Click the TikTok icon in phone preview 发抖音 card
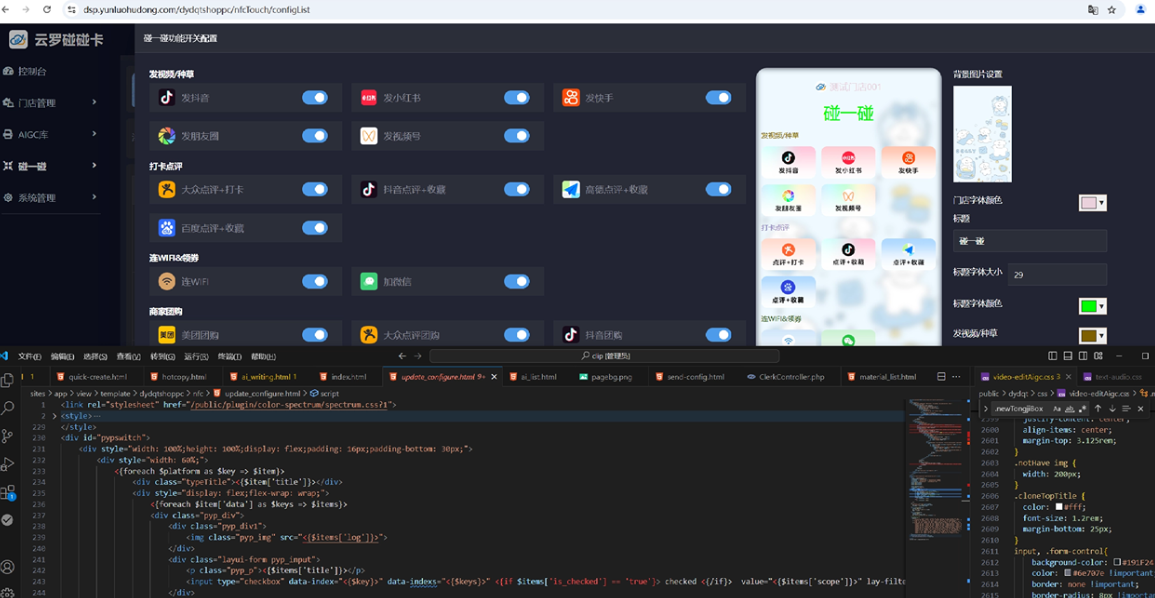 pos(788,158)
